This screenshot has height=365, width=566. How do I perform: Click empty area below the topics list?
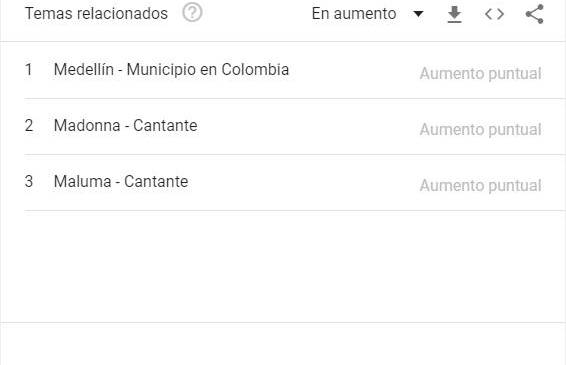283,266
